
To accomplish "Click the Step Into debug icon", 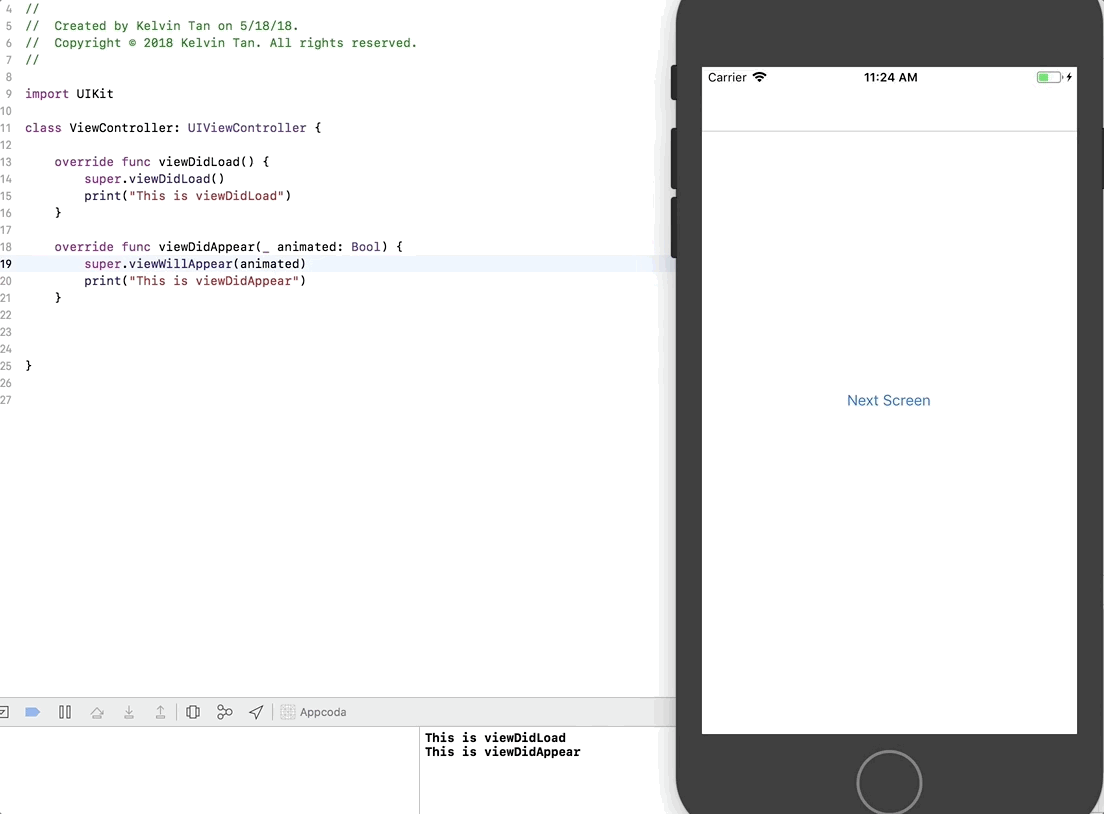I will pos(129,712).
